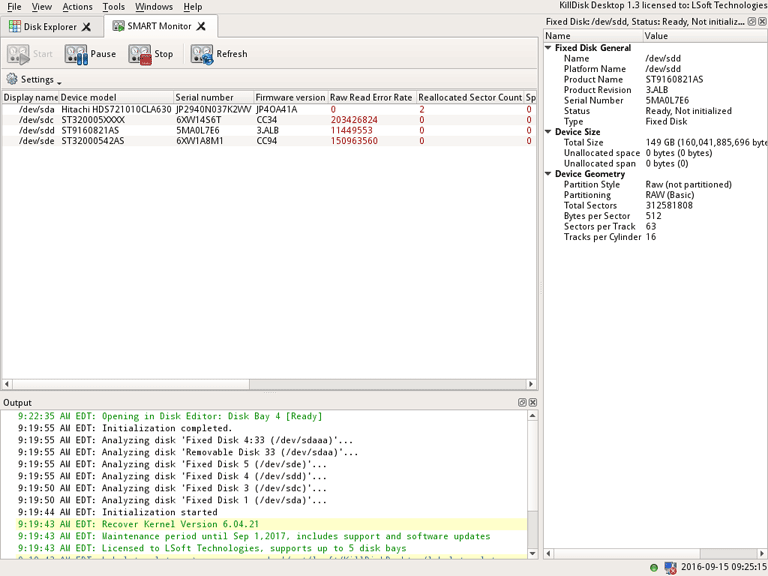This screenshot has height=576, width=768.
Task: Collapse the Device Size section
Action: click(549, 132)
